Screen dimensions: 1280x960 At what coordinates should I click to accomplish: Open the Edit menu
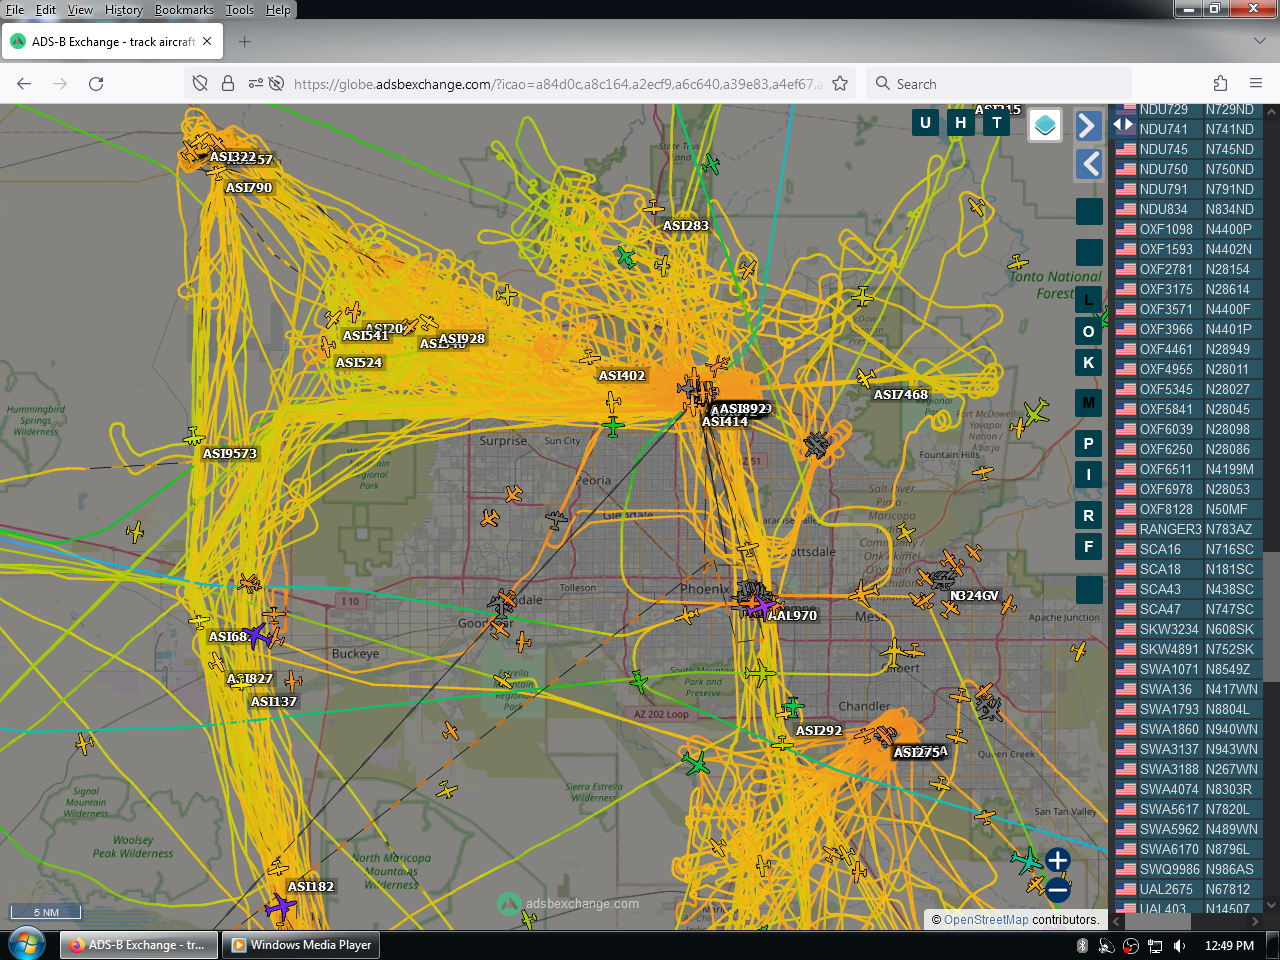coord(46,10)
